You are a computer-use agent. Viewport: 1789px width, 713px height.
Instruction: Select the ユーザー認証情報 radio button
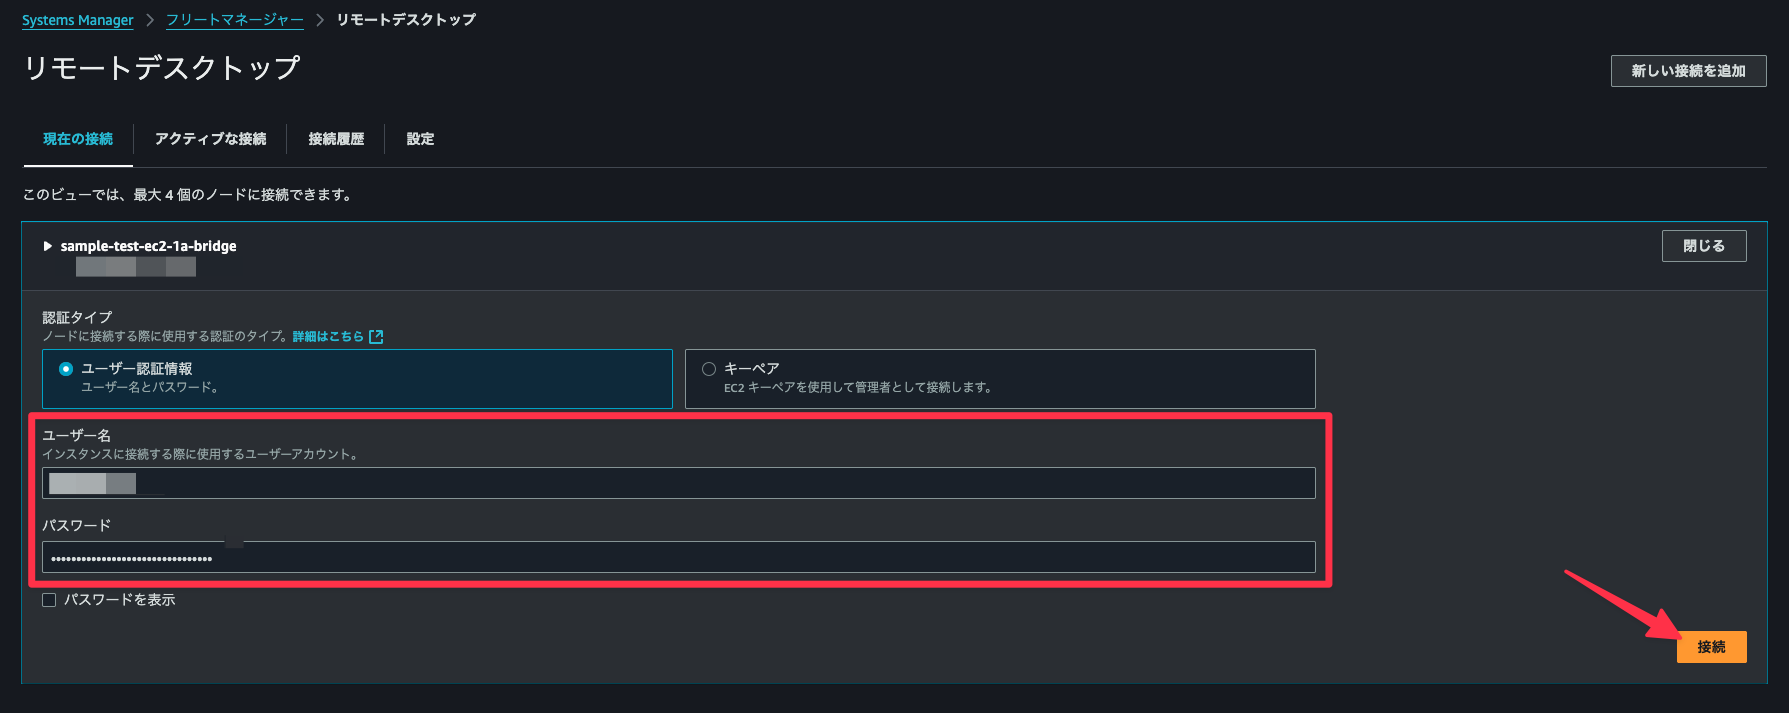tap(66, 369)
